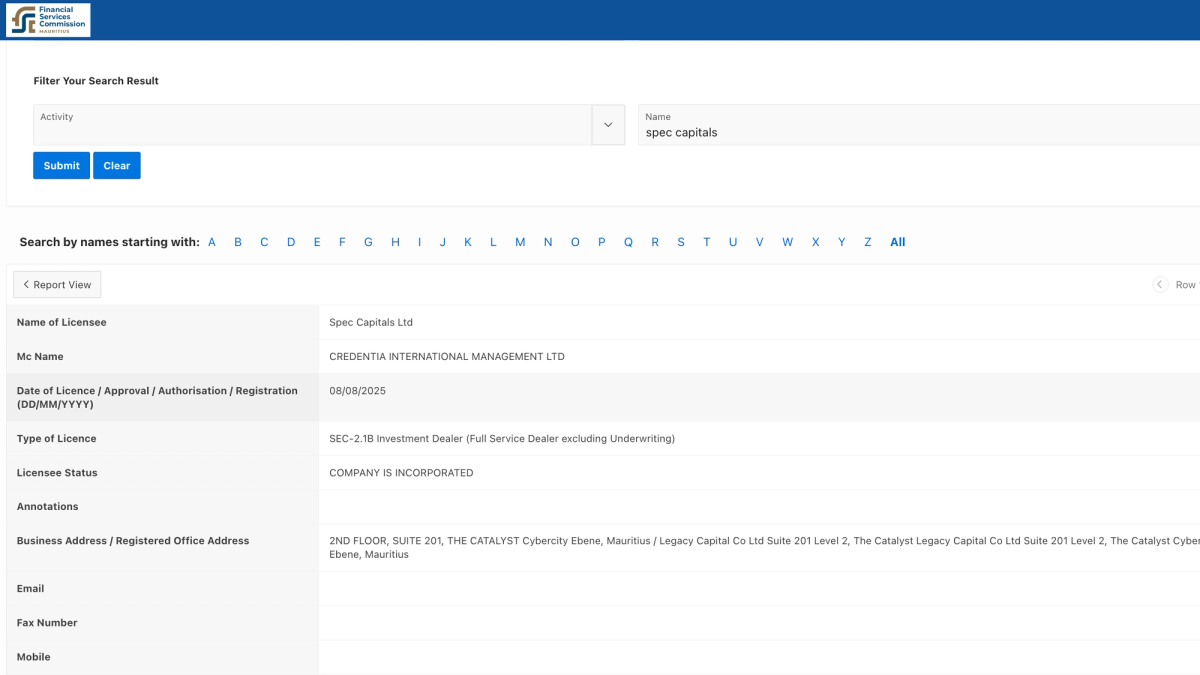Click the Filter Your Search Result heading

click(x=96, y=81)
